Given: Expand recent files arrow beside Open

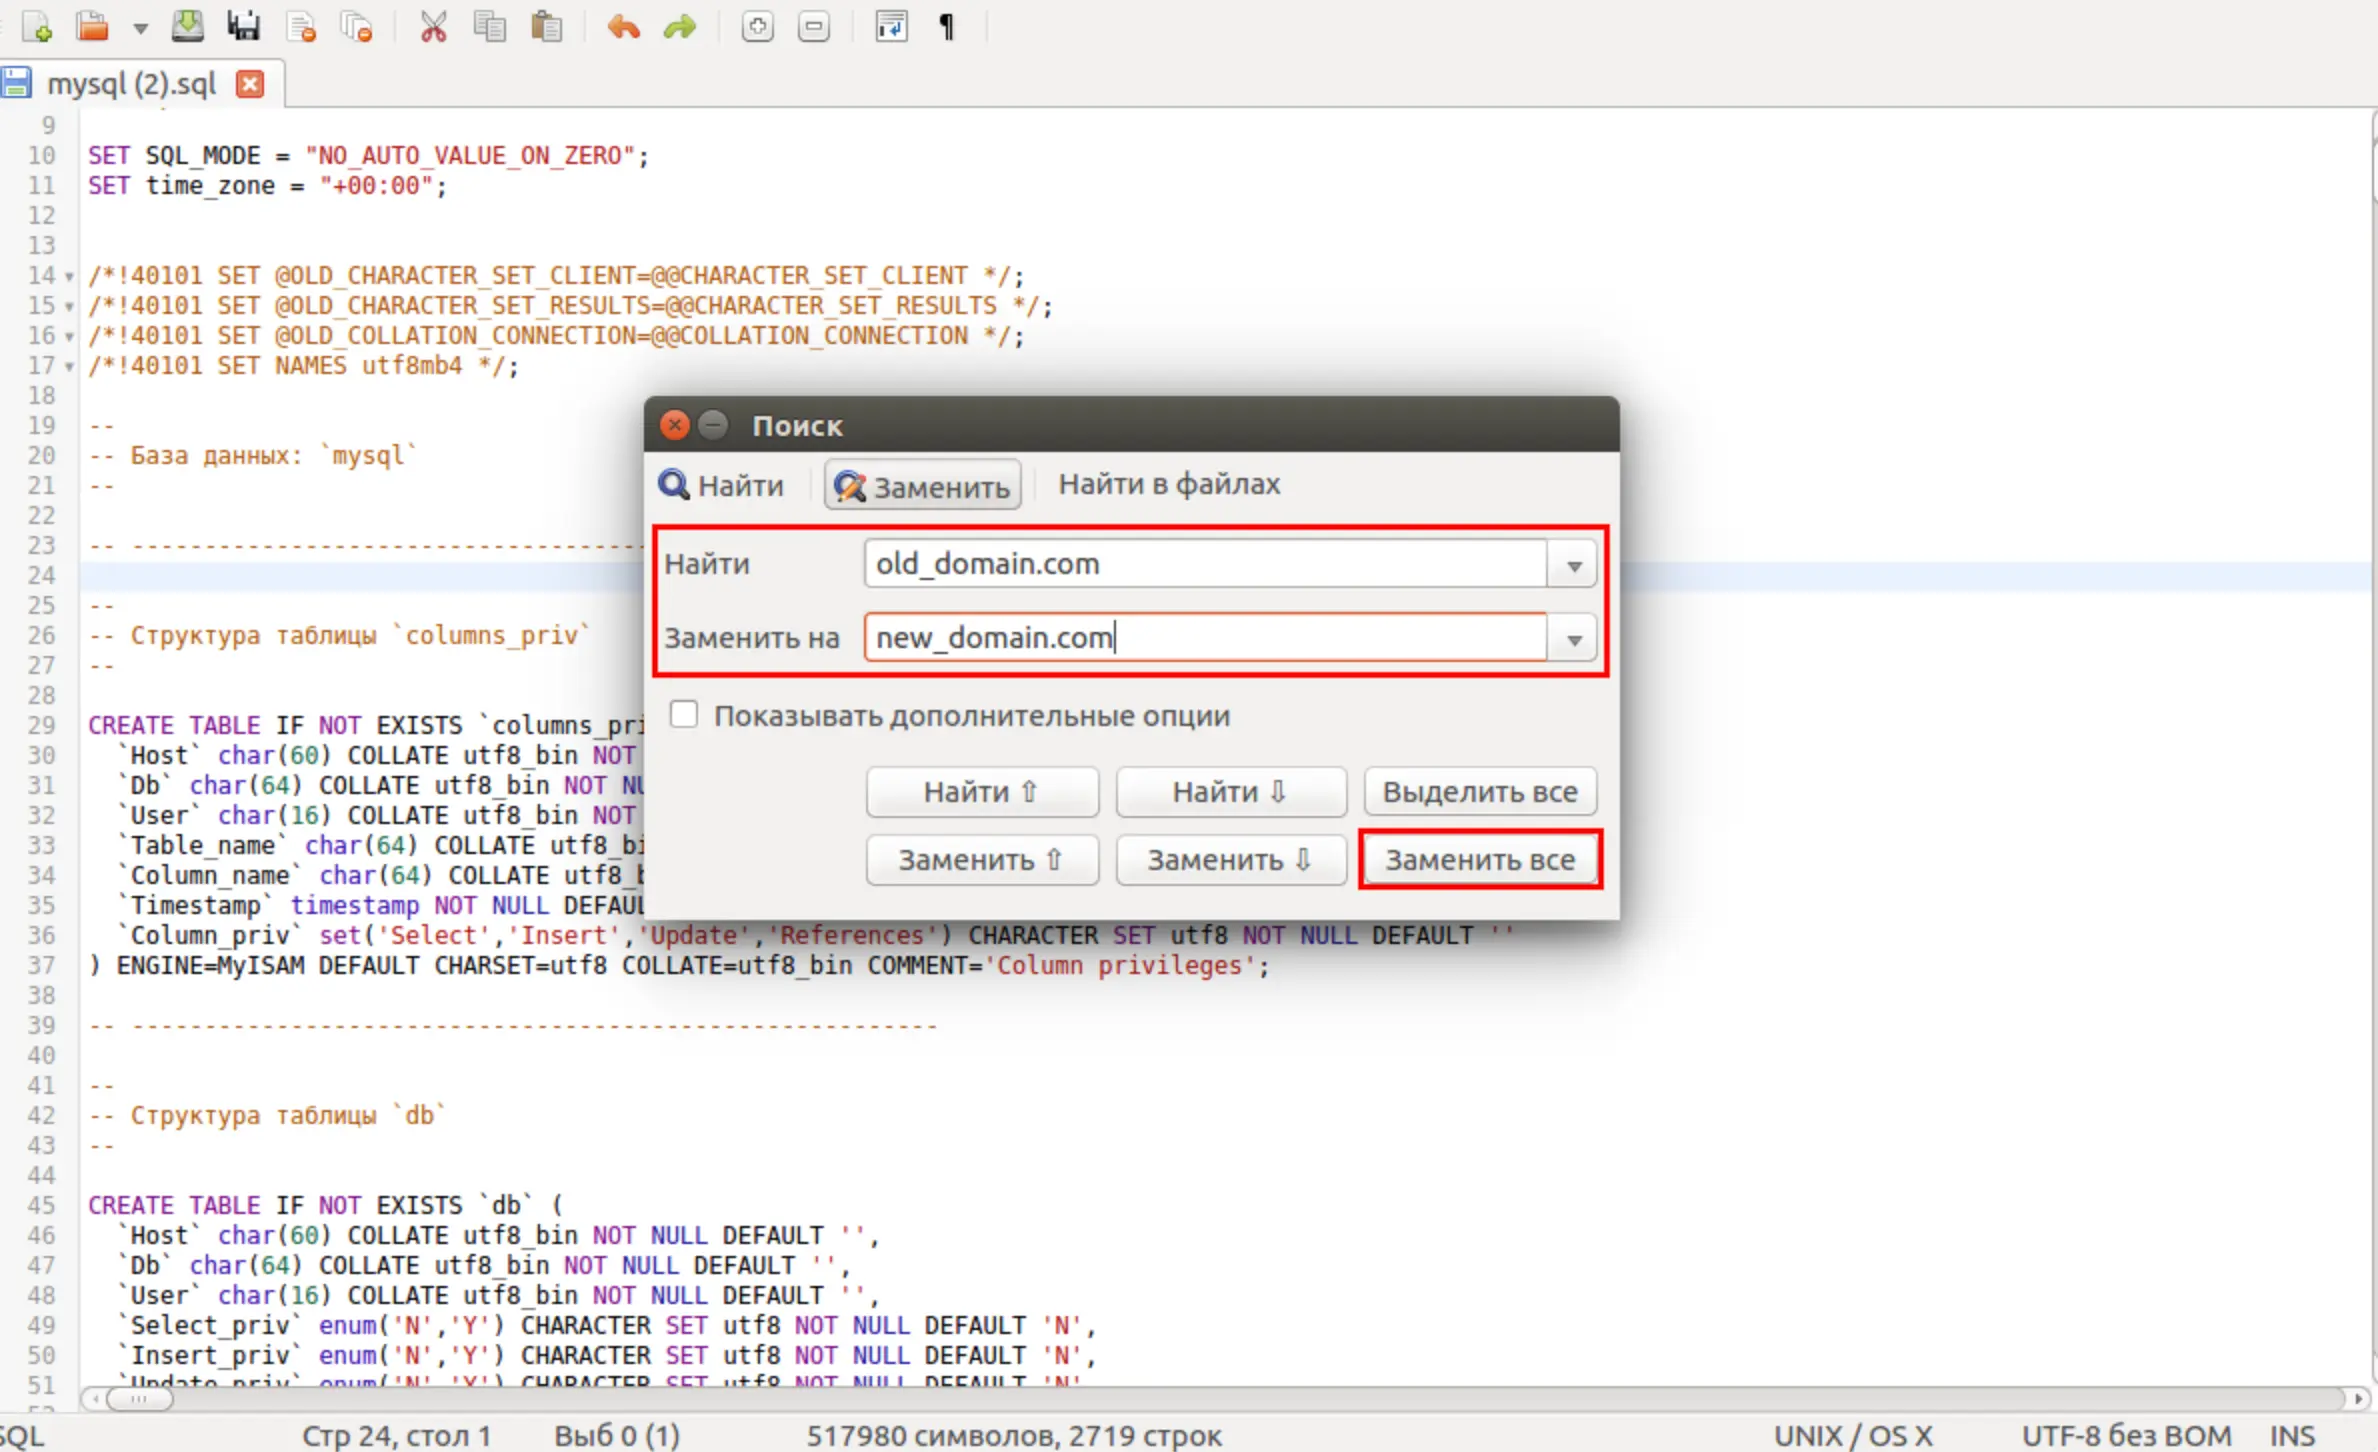Looking at the screenshot, I should coord(140,28).
